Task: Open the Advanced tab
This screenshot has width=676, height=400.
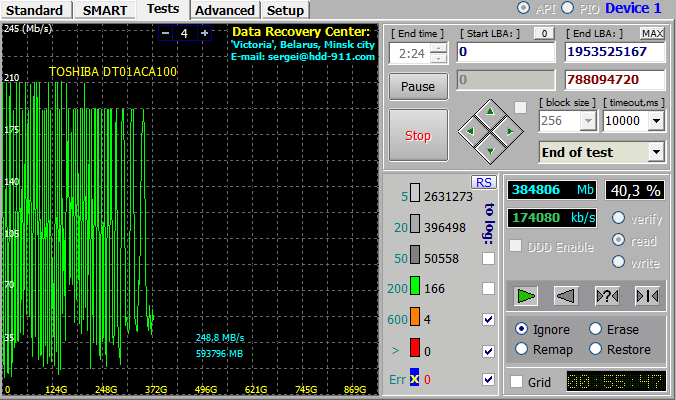Action: coord(225,10)
